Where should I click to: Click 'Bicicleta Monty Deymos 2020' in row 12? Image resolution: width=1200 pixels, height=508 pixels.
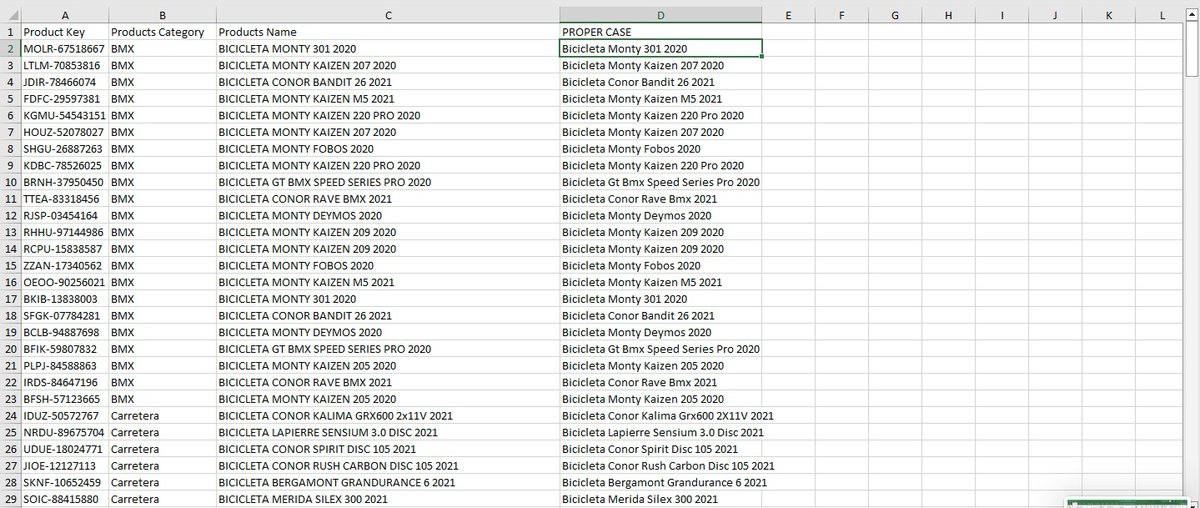[x=661, y=215]
